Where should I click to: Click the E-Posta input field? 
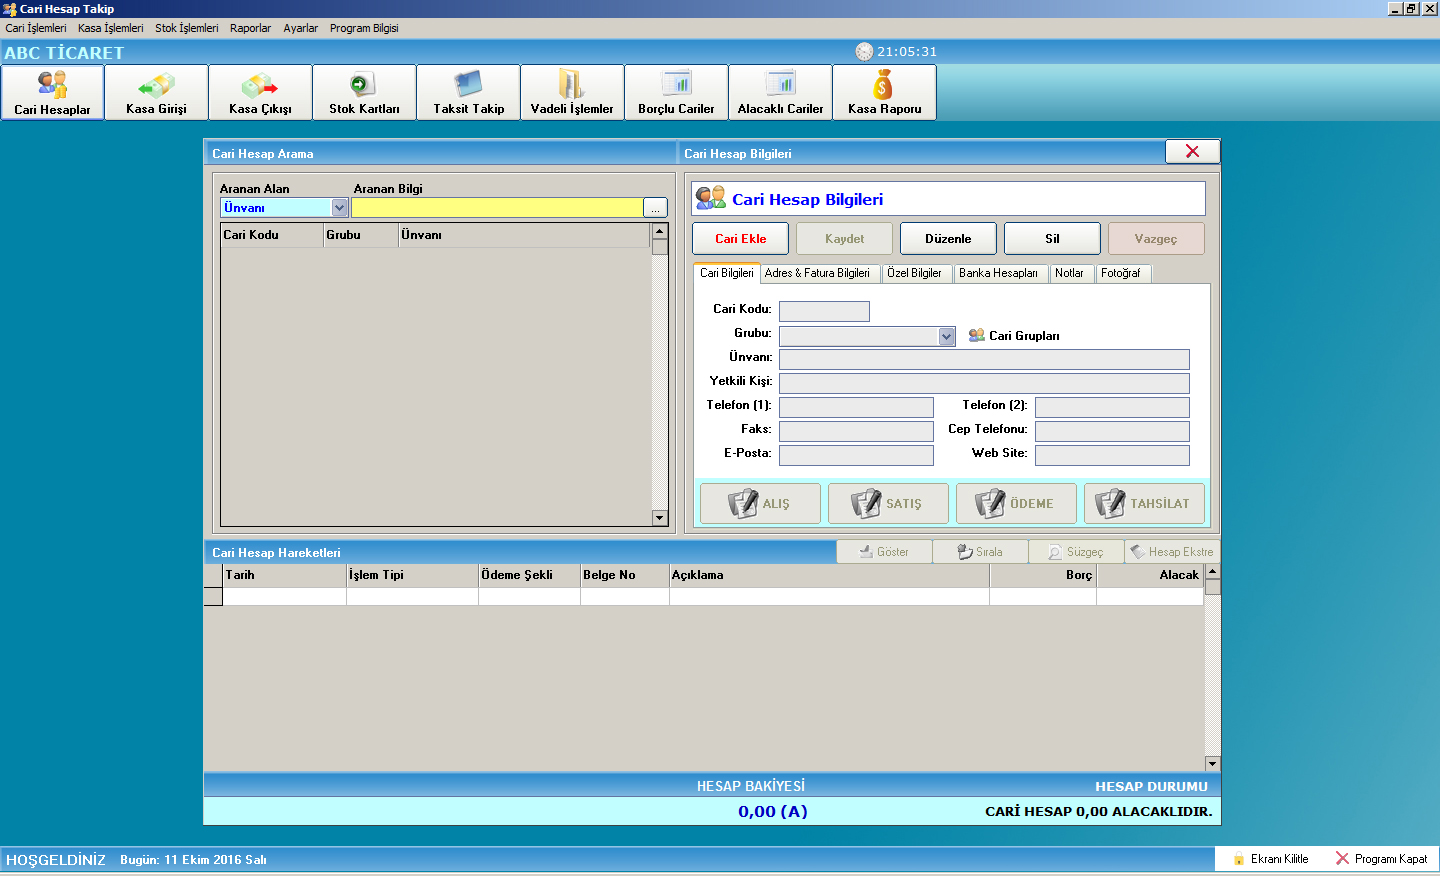[x=856, y=455]
